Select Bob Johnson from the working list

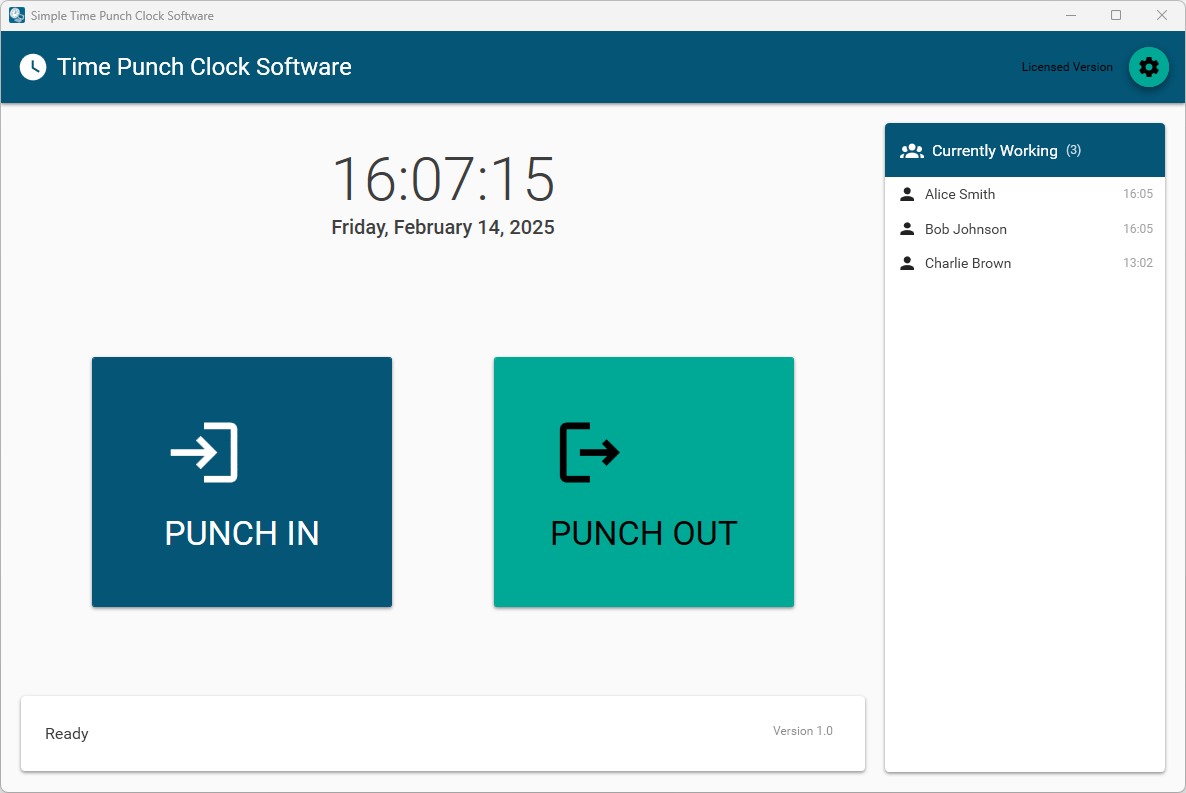(x=965, y=228)
